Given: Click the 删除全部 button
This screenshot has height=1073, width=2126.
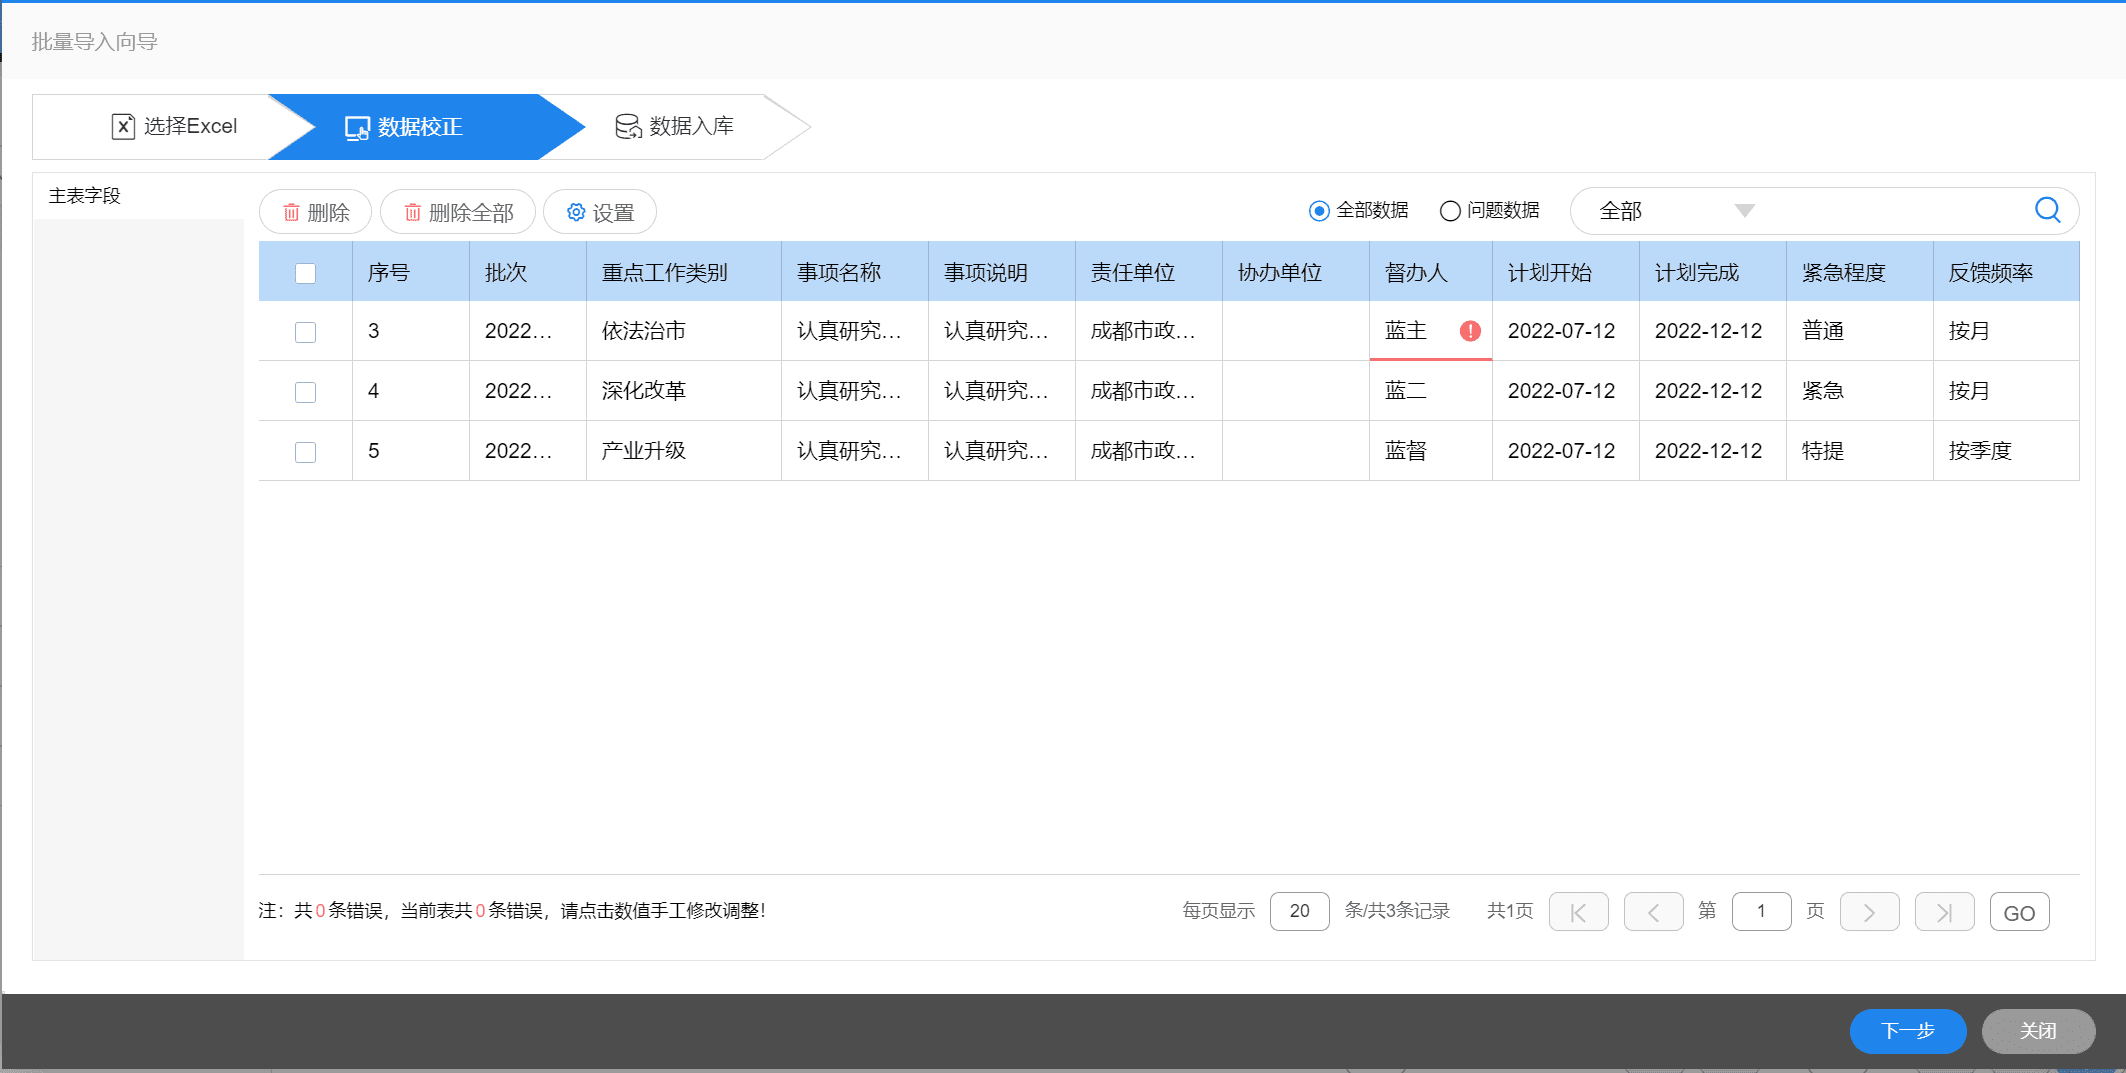Looking at the screenshot, I should click(458, 212).
